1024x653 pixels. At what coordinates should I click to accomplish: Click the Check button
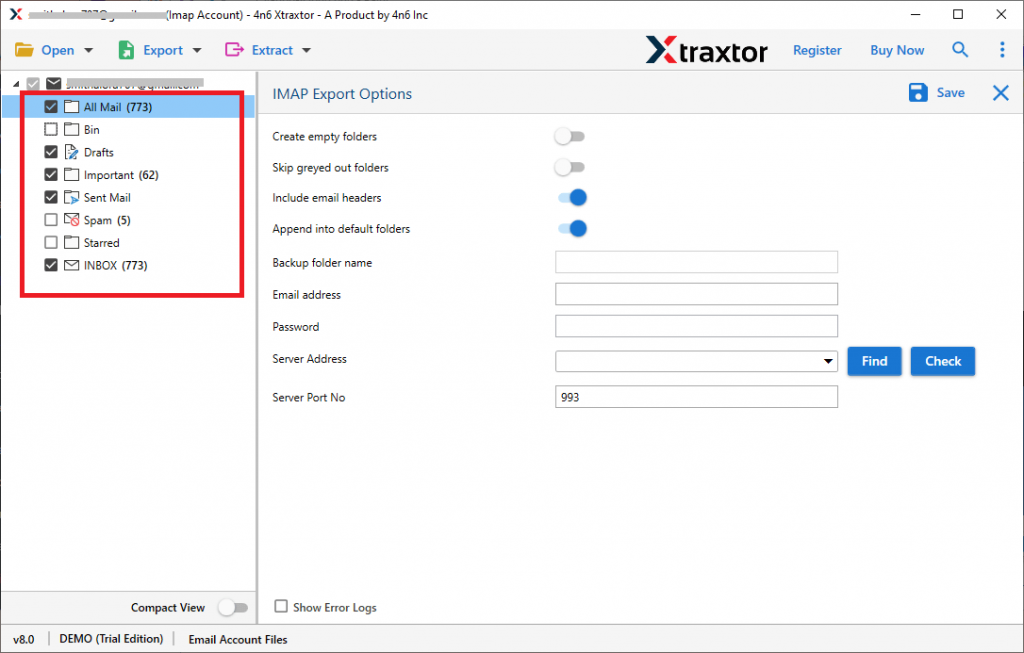pyautogui.click(x=942, y=361)
